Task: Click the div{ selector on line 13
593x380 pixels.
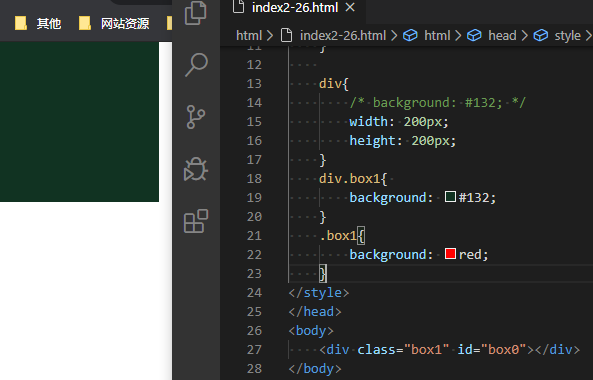Action: click(x=334, y=84)
